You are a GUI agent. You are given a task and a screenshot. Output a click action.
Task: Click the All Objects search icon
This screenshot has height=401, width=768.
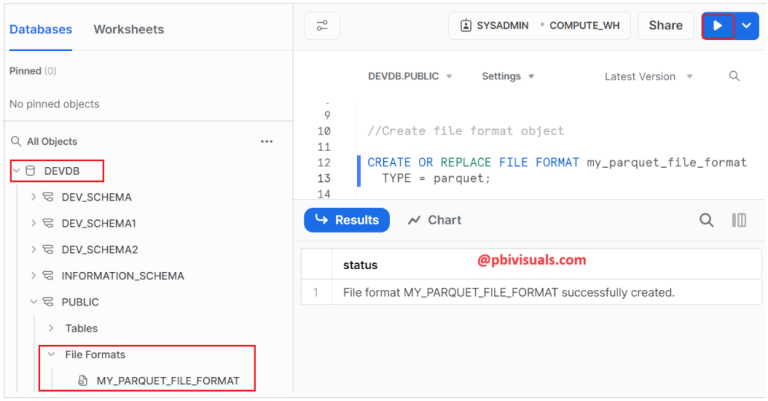click(x=16, y=142)
